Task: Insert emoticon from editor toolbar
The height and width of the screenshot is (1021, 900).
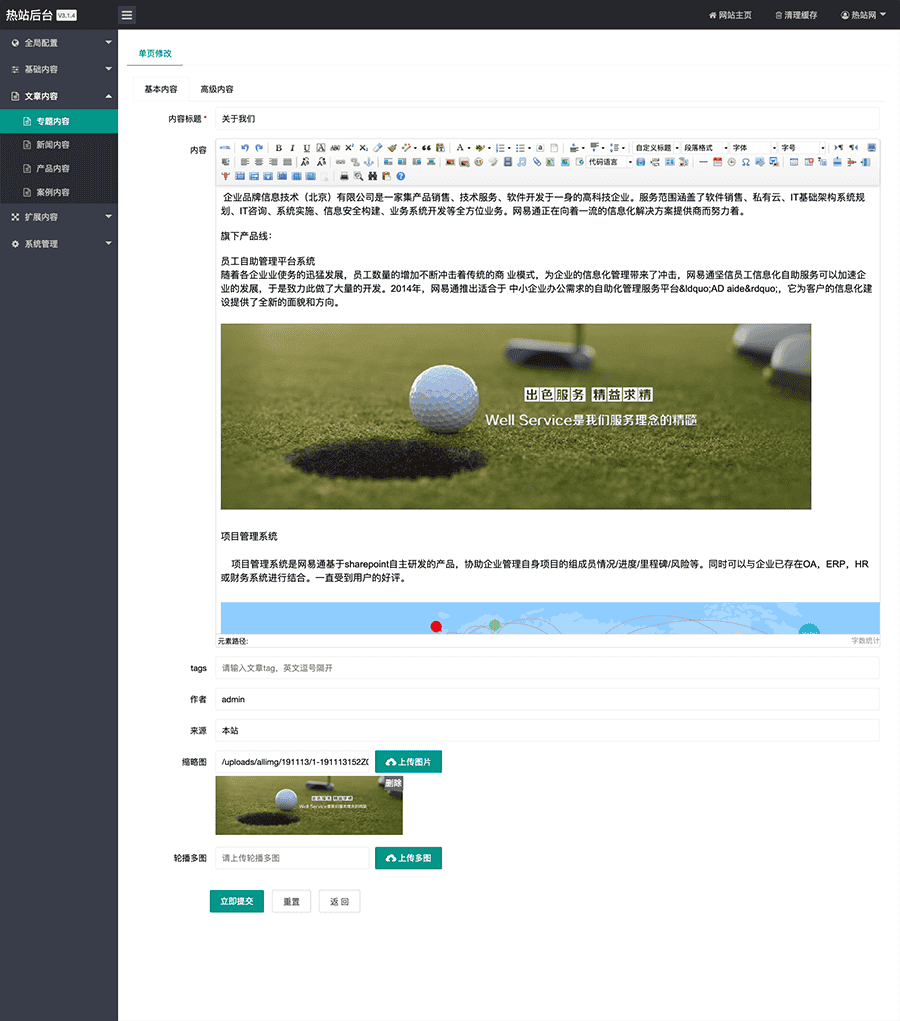Action: [x=479, y=162]
